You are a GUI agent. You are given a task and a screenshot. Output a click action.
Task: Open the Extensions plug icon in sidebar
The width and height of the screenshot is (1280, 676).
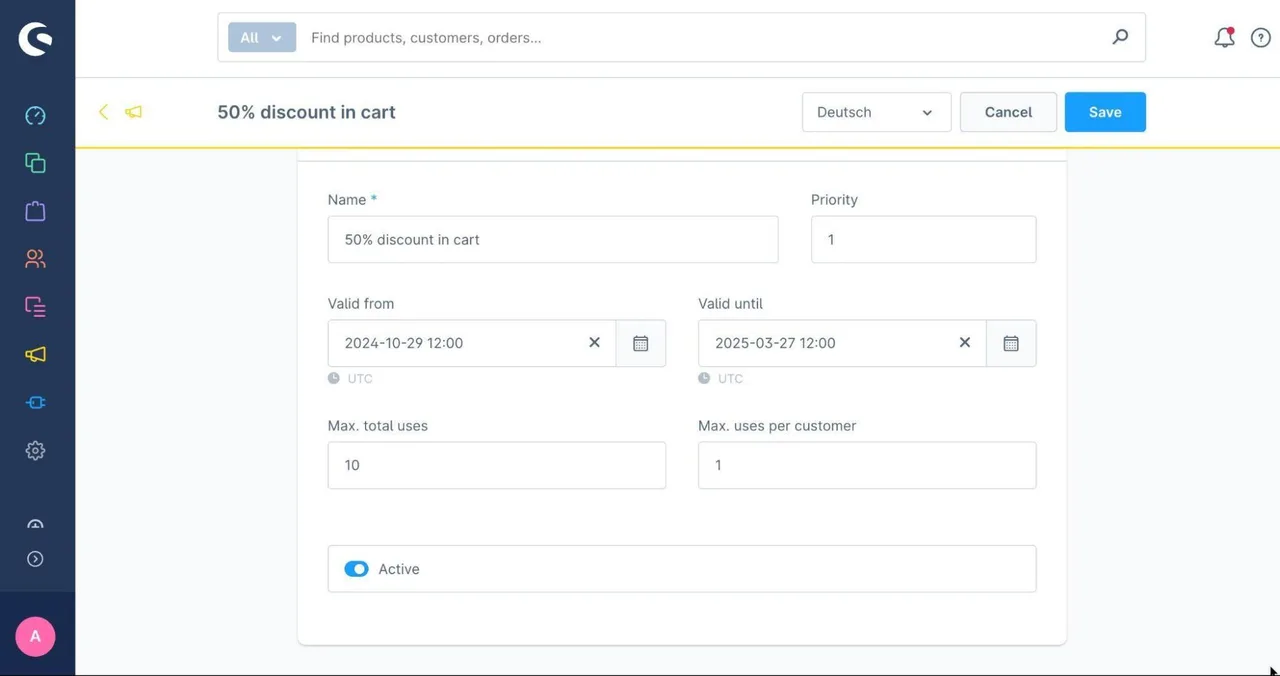click(35, 403)
